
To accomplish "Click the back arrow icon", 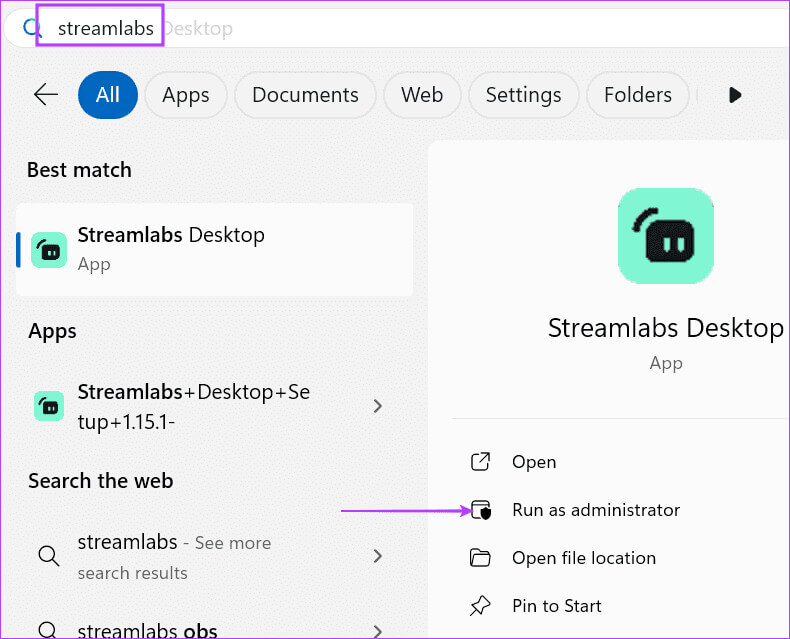I will (46, 95).
